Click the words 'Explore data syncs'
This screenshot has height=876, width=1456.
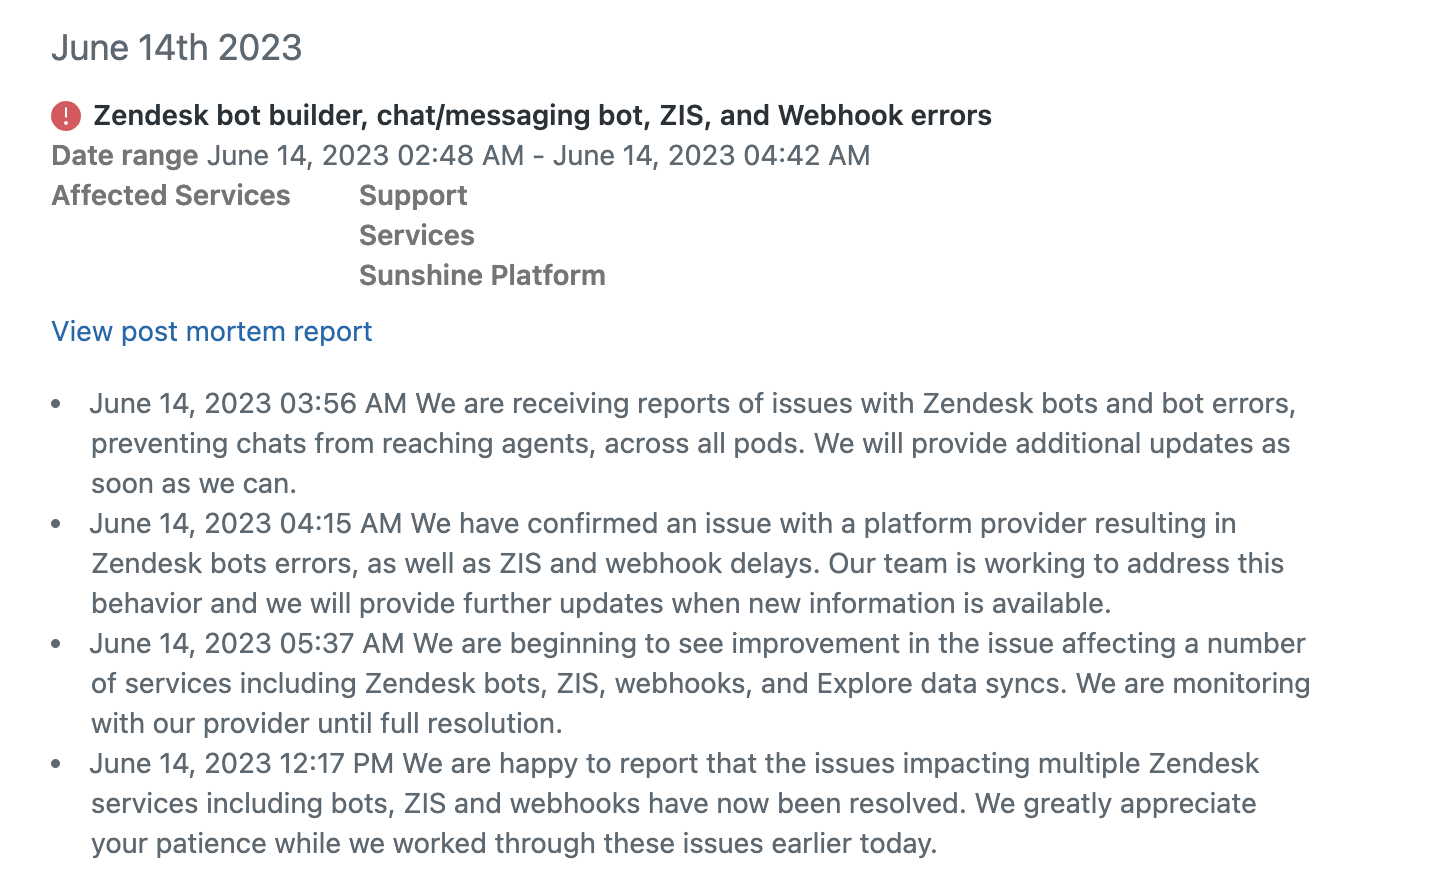tap(941, 684)
